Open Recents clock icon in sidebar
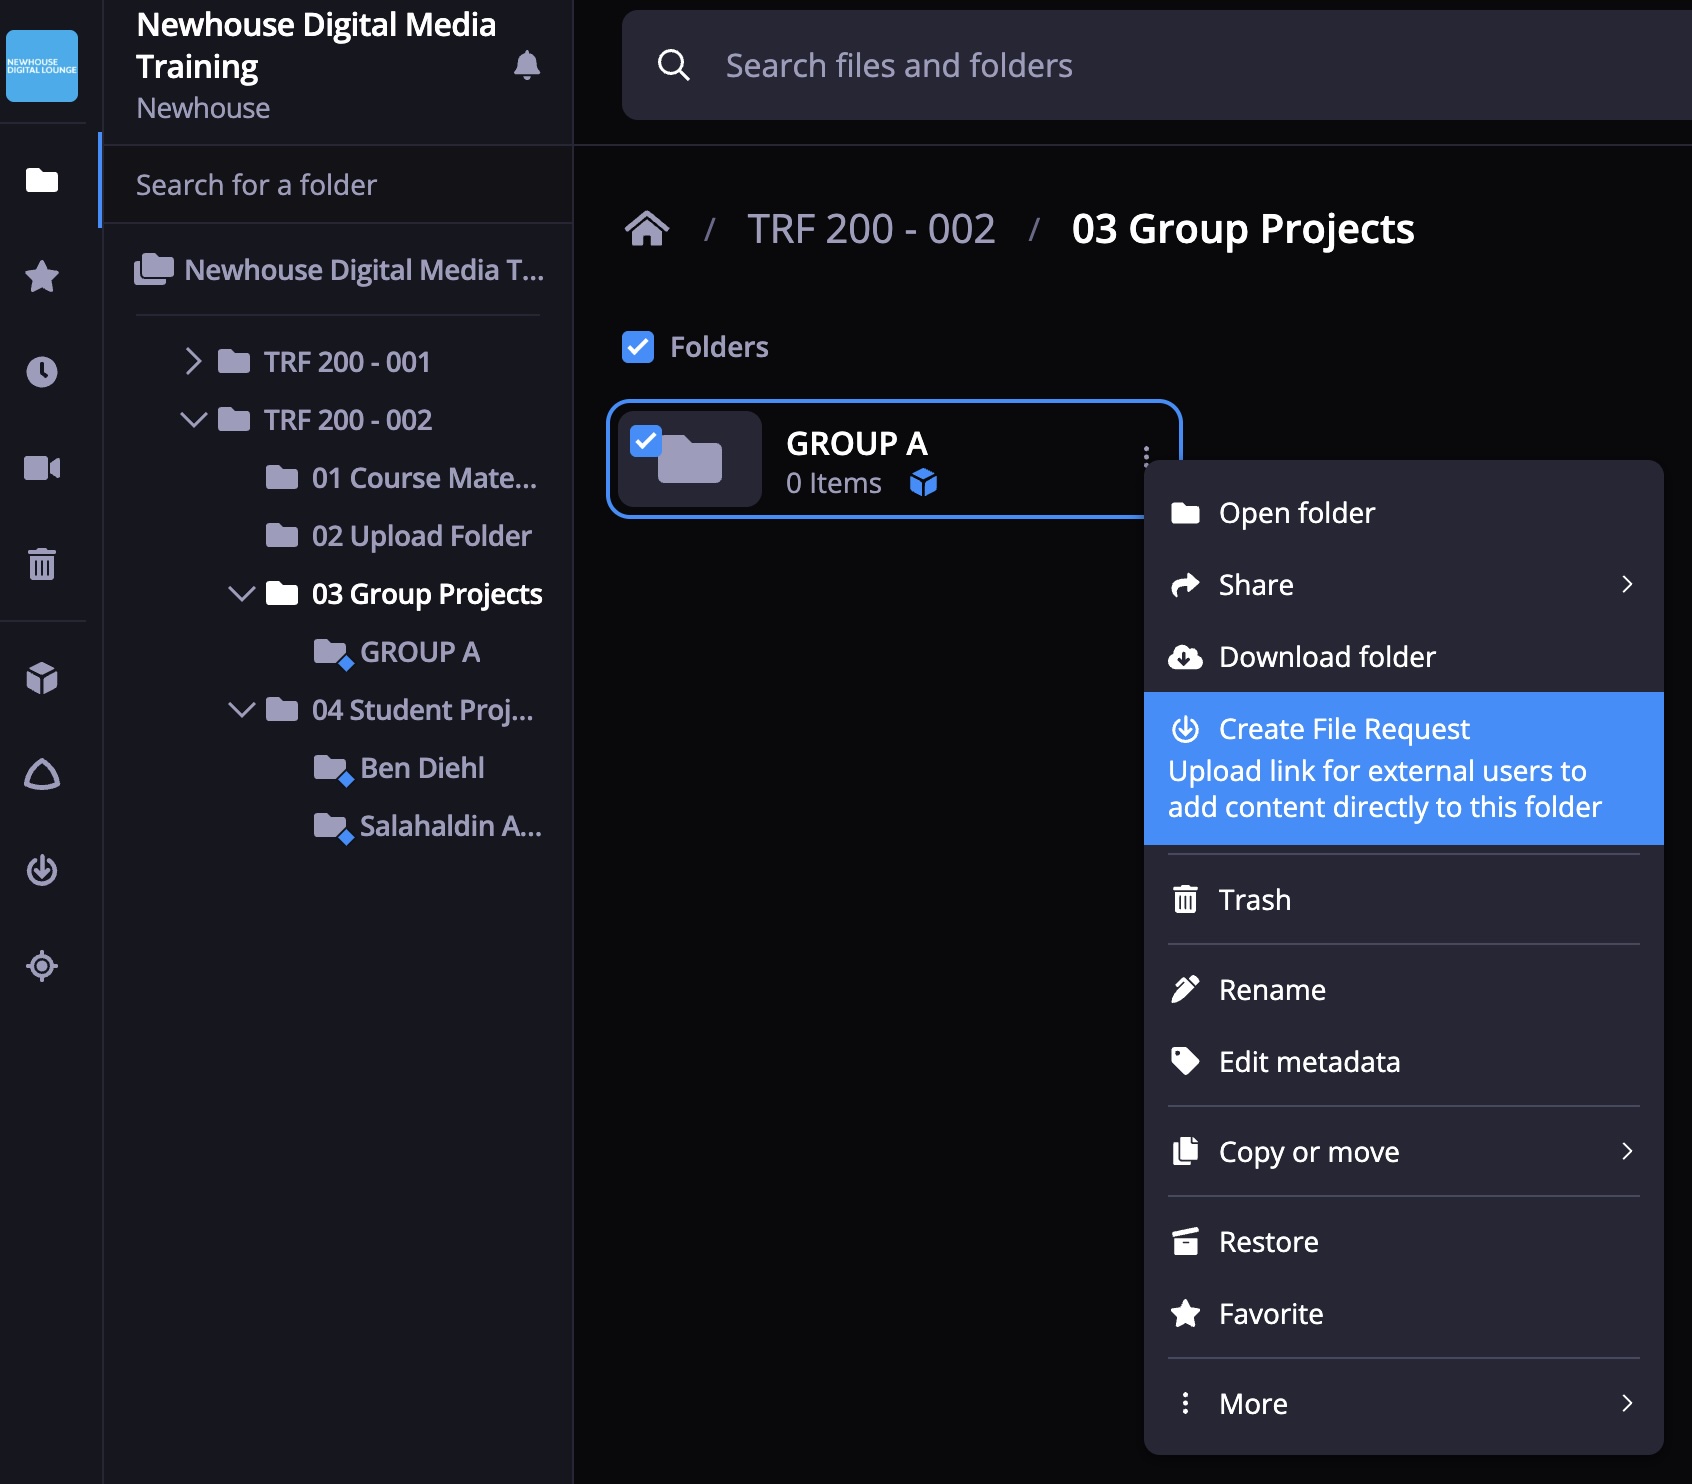The height and width of the screenshot is (1484, 1692). 42,372
